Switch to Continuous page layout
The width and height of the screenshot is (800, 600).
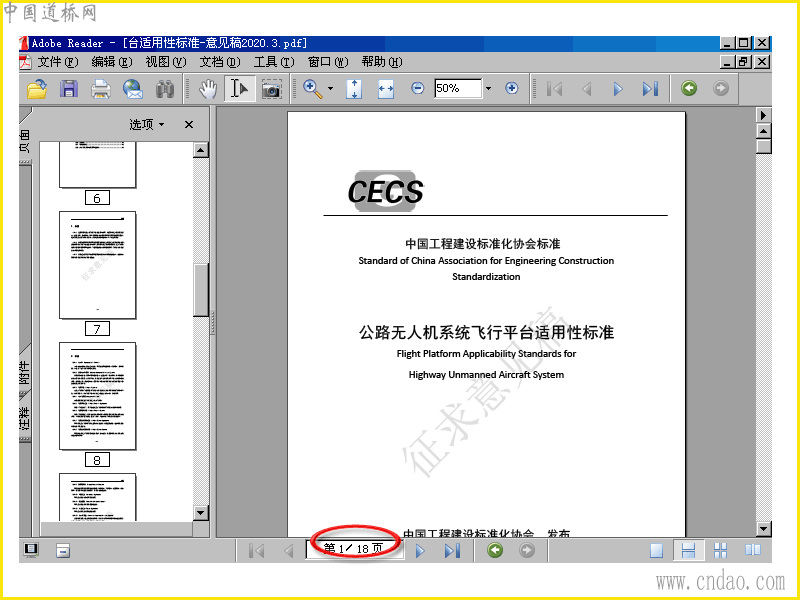688,550
